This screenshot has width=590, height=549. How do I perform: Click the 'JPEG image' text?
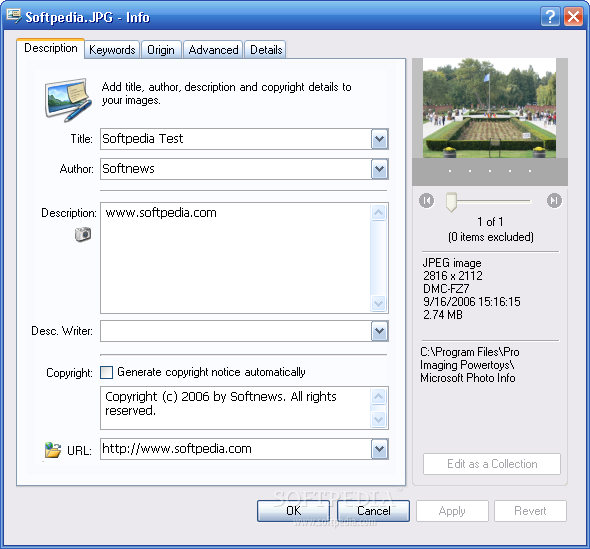click(452, 263)
